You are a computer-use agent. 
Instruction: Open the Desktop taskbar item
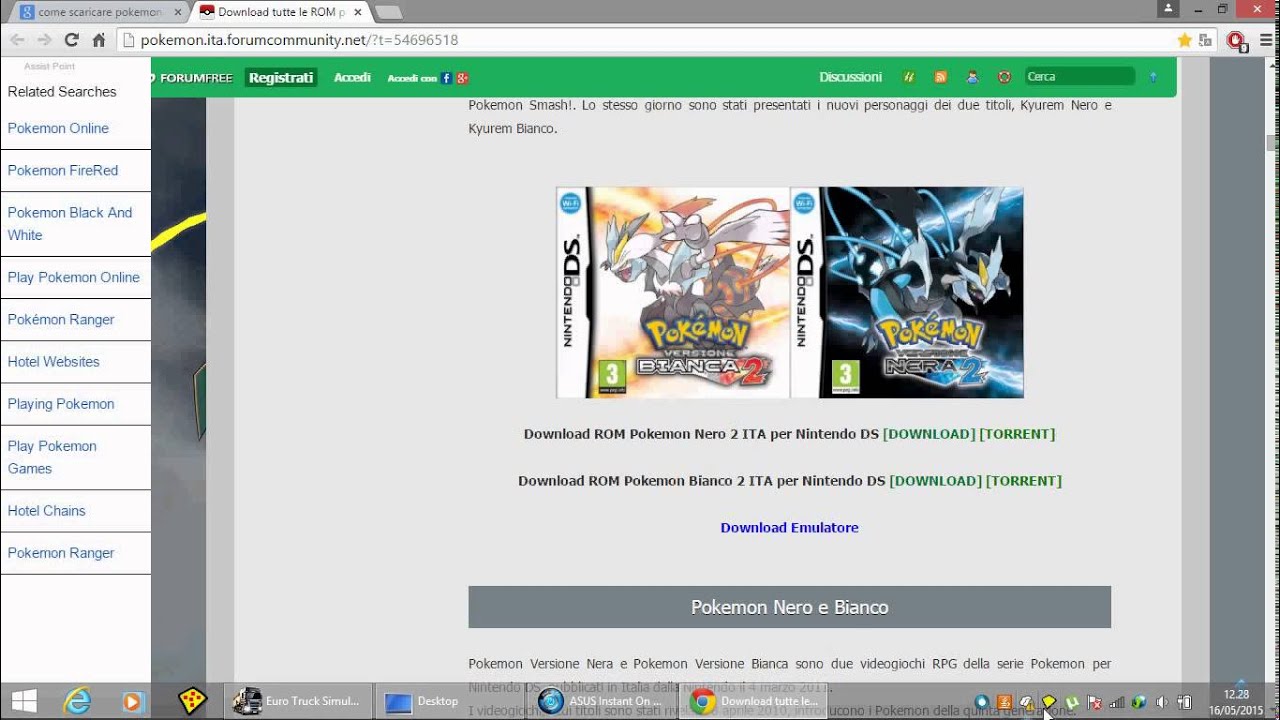[422, 701]
